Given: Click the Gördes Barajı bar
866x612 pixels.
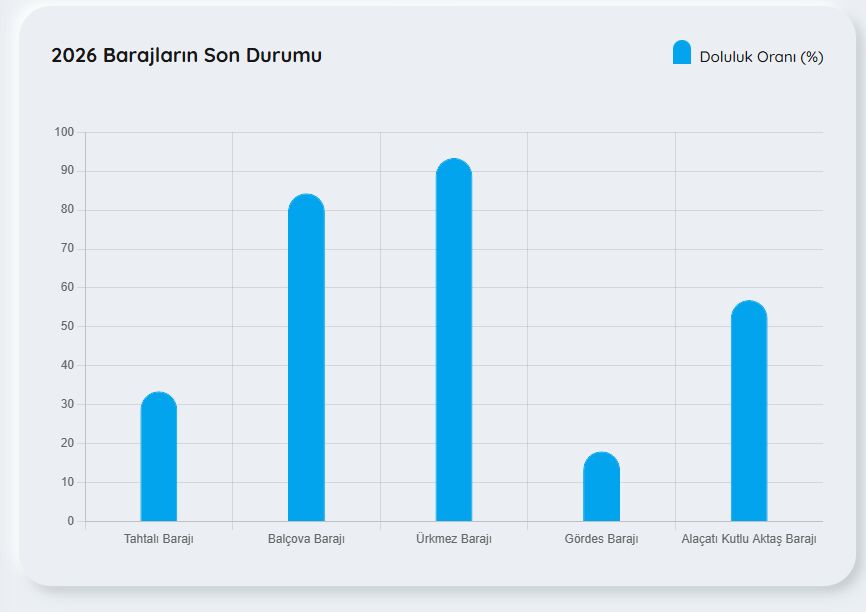Looking at the screenshot, I should 601,486.
